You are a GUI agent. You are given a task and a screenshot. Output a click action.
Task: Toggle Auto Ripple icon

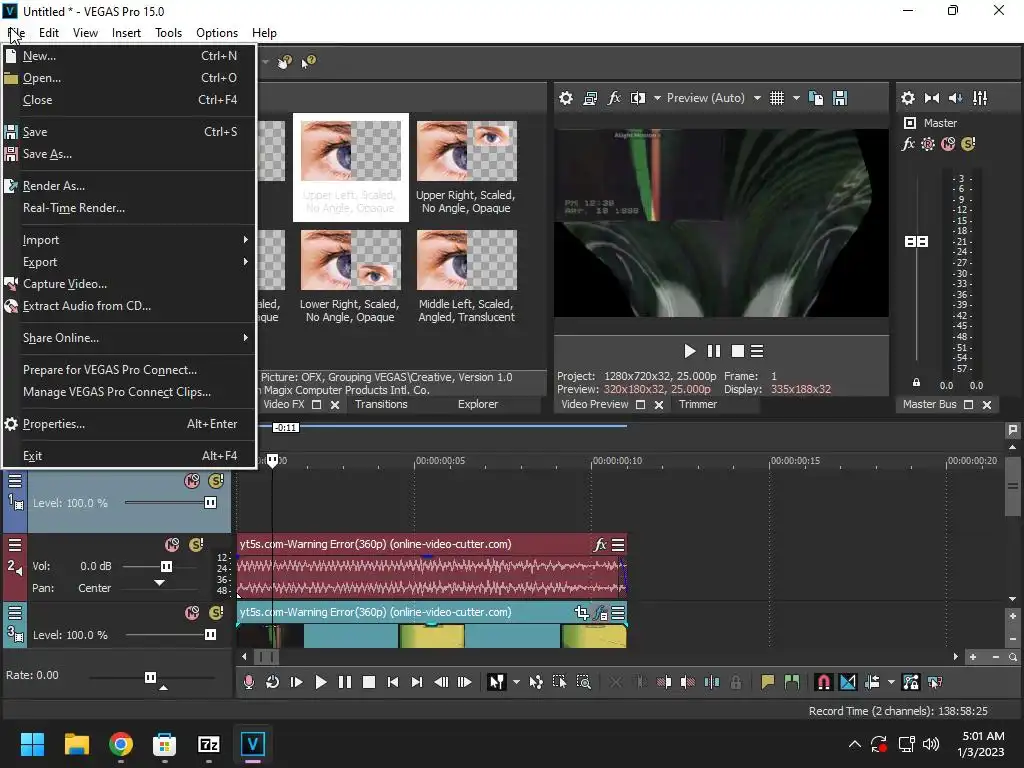tap(872, 682)
